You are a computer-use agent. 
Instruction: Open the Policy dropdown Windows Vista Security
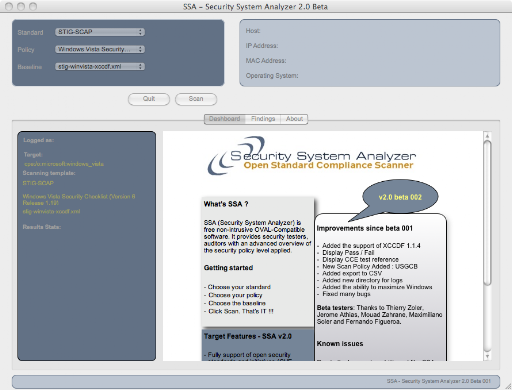click(x=100, y=49)
